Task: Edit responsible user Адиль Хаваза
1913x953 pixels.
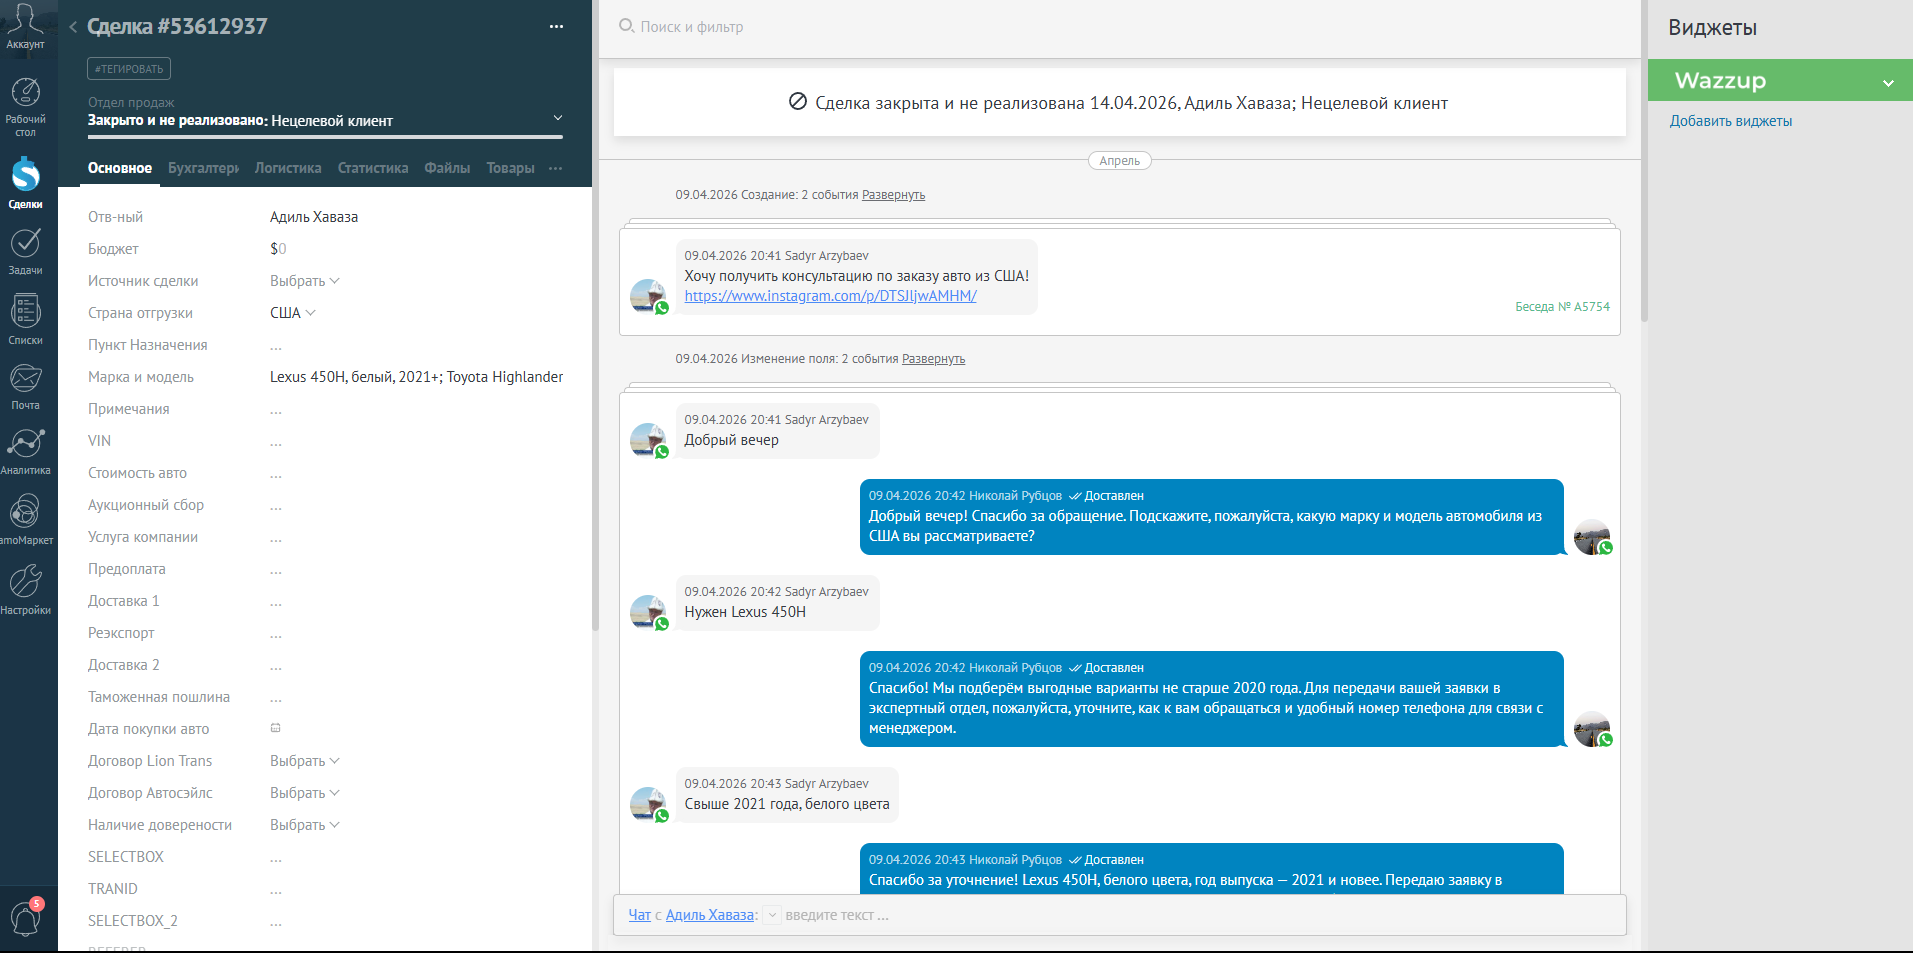Action: coord(314,217)
